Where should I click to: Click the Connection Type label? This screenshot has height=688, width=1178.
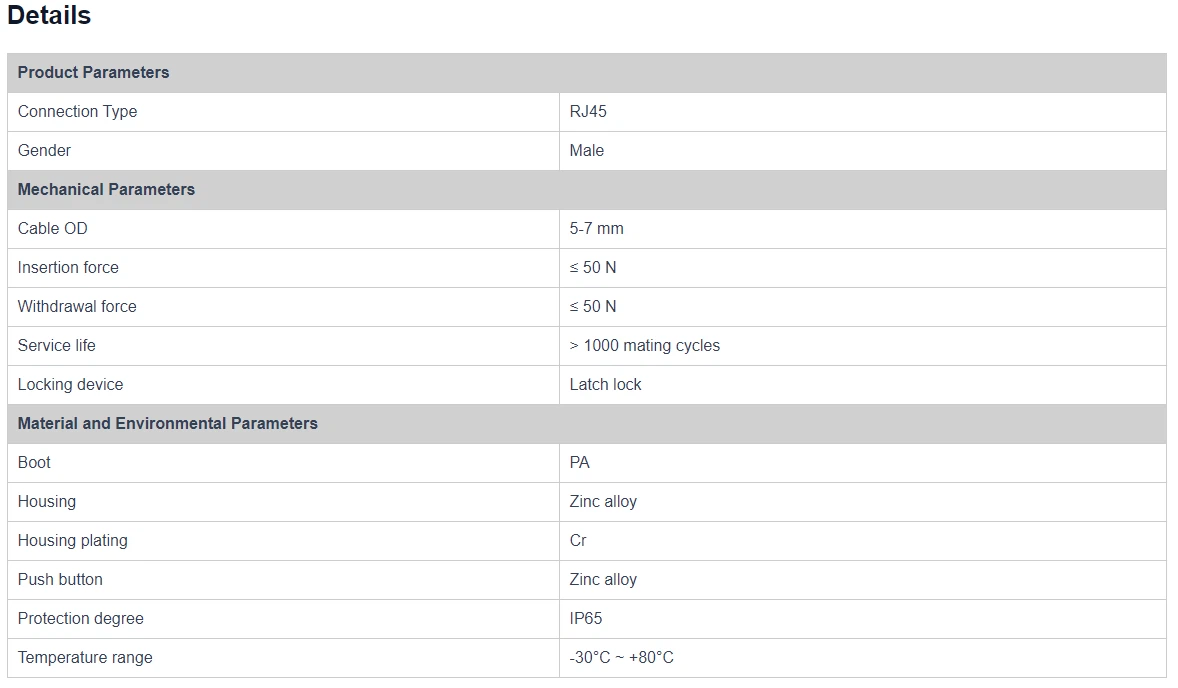tap(77, 111)
